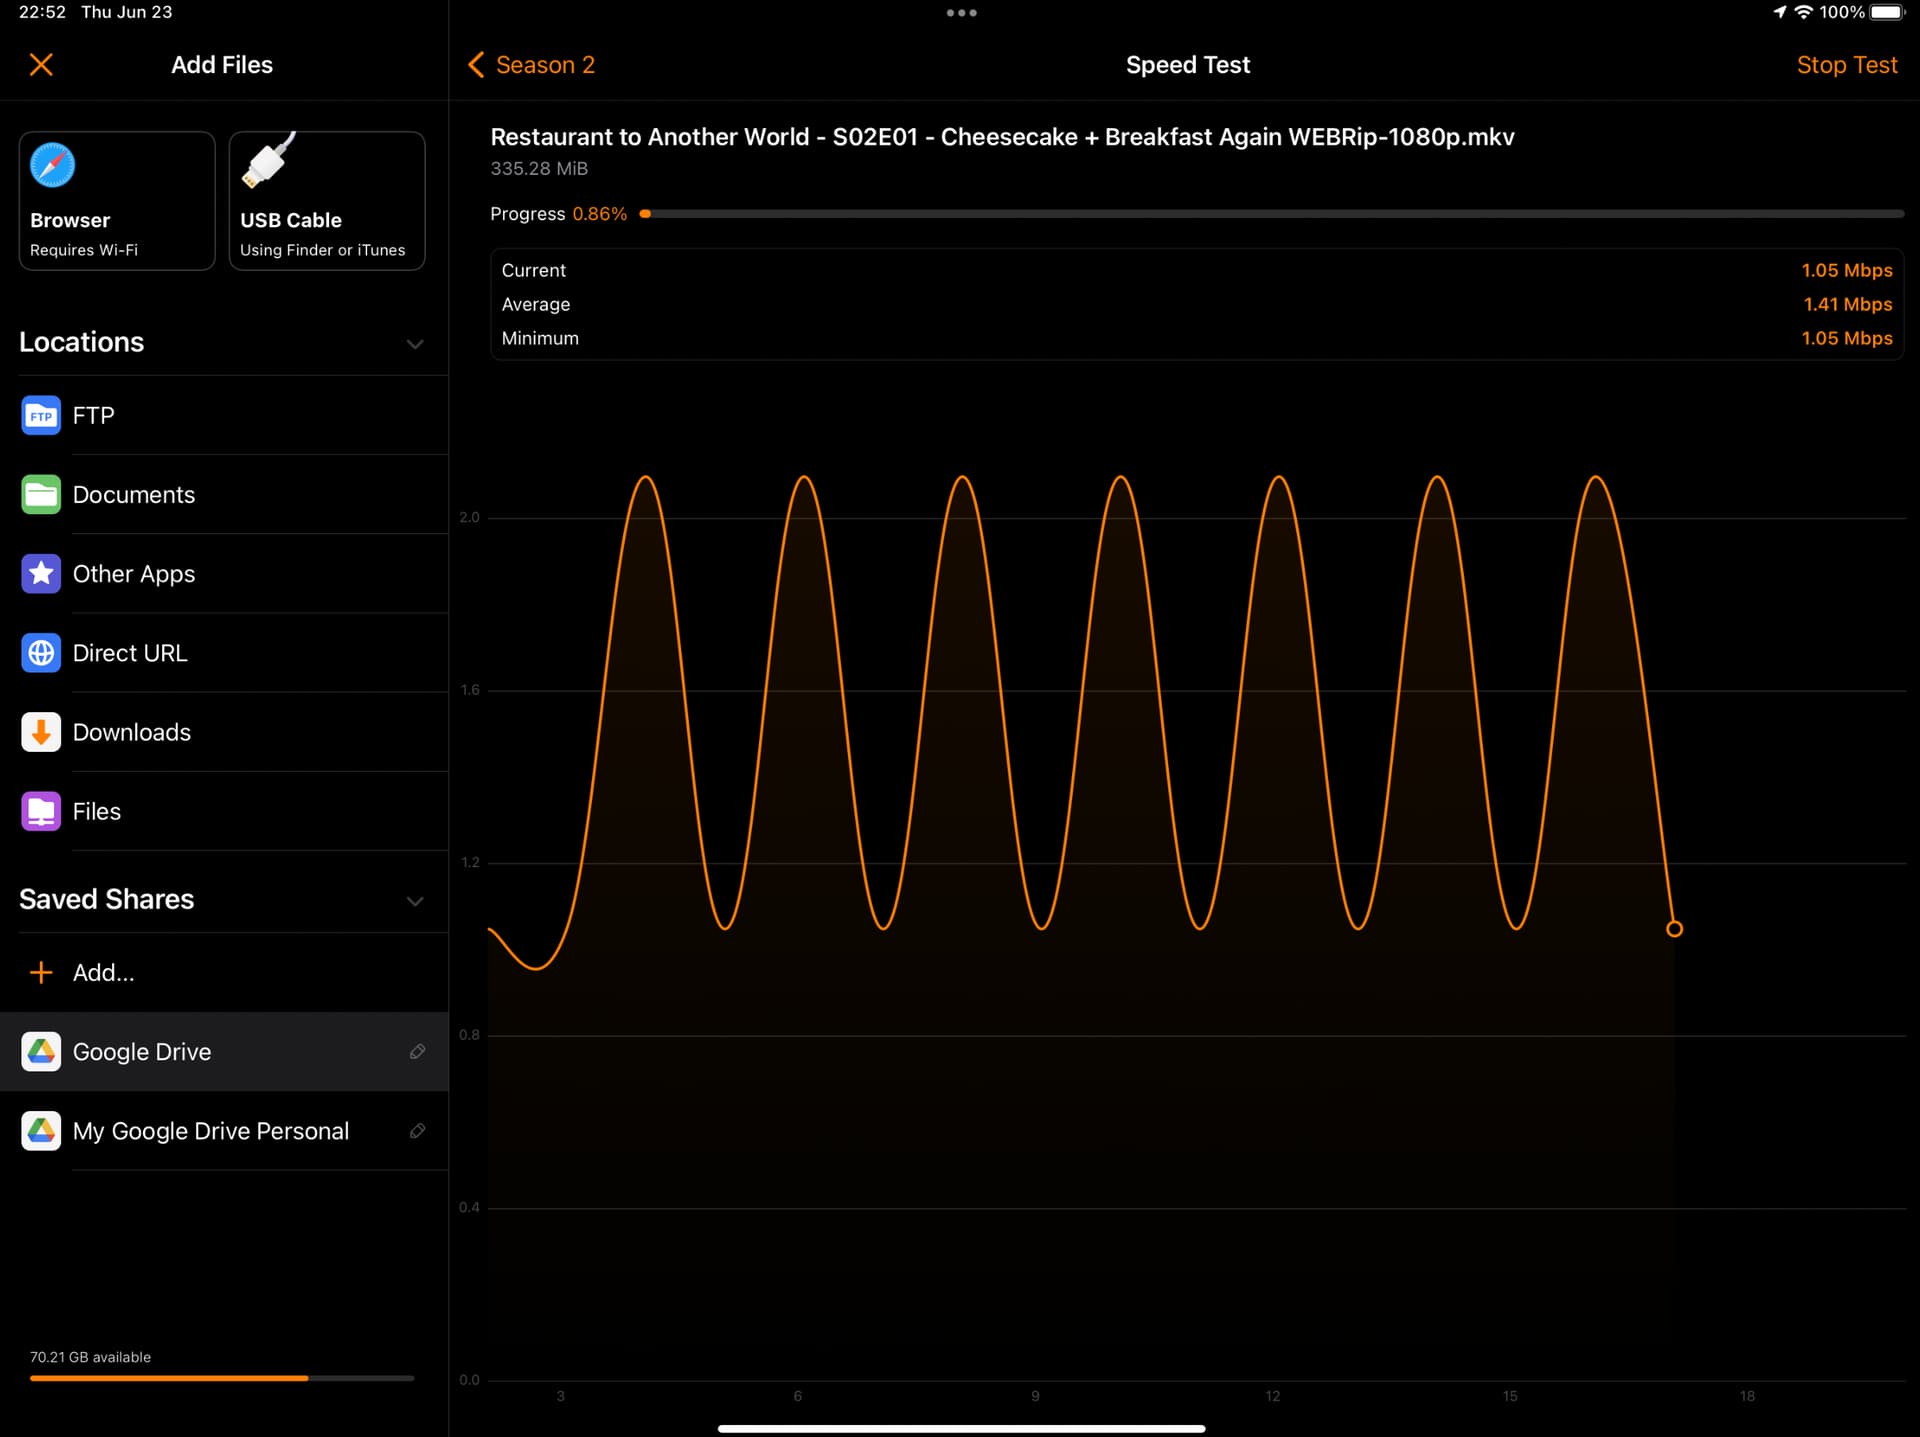Viewport: 1920px width, 1437px height.
Task: Select USB Cable transfer option
Action: [327, 201]
